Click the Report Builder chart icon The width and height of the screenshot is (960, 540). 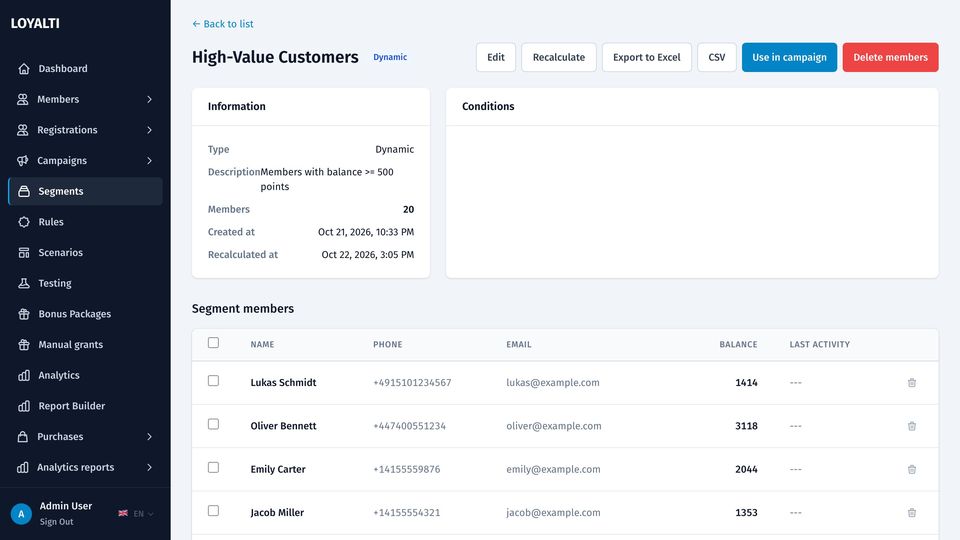pyautogui.click(x=24, y=405)
